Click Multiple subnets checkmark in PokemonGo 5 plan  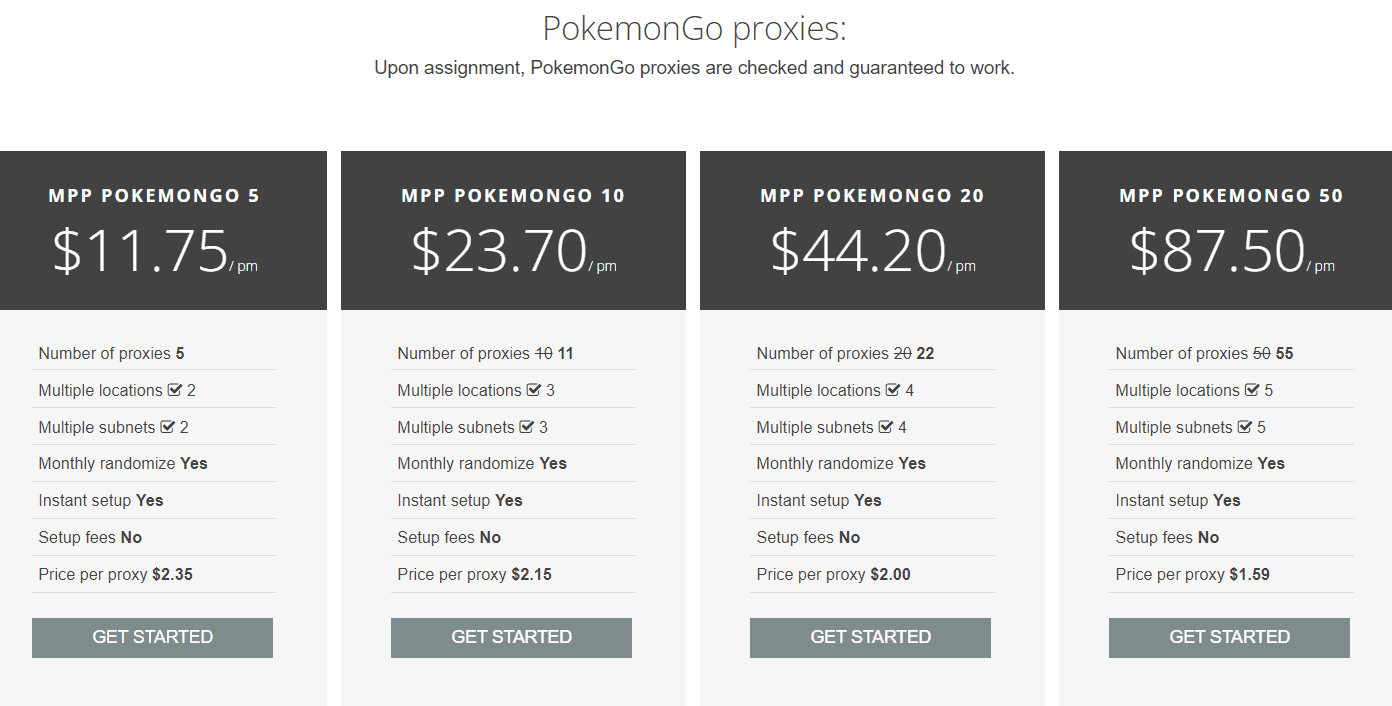pyautogui.click(x=168, y=427)
